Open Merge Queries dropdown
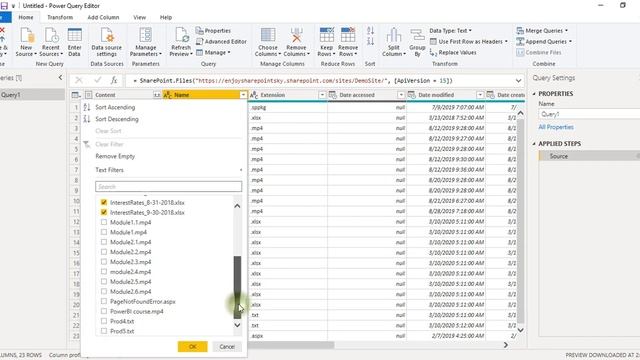 (542, 31)
